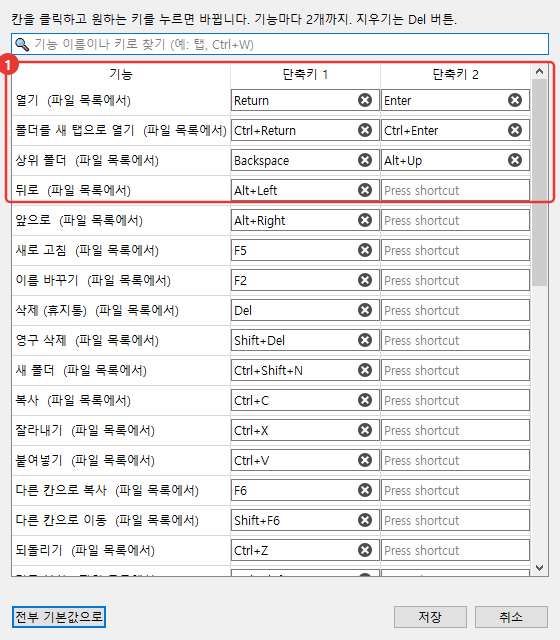Clear the Enter shortcut for 열기

click(515, 100)
